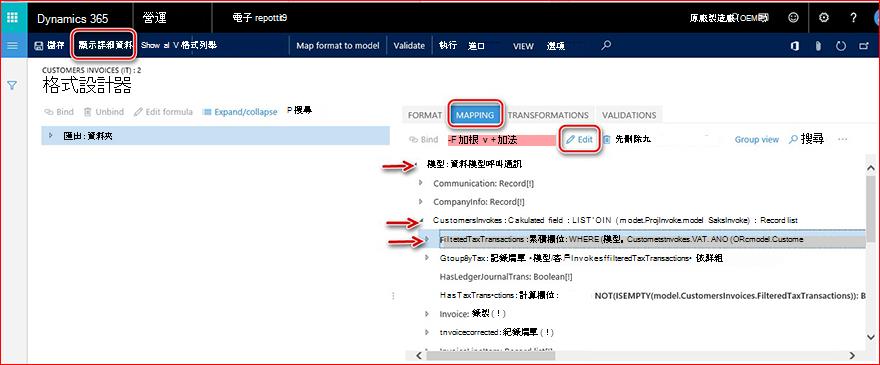Click the left pane search 搜尋 field
This screenshot has height=365, width=880.
pyautogui.click(x=300, y=111)
